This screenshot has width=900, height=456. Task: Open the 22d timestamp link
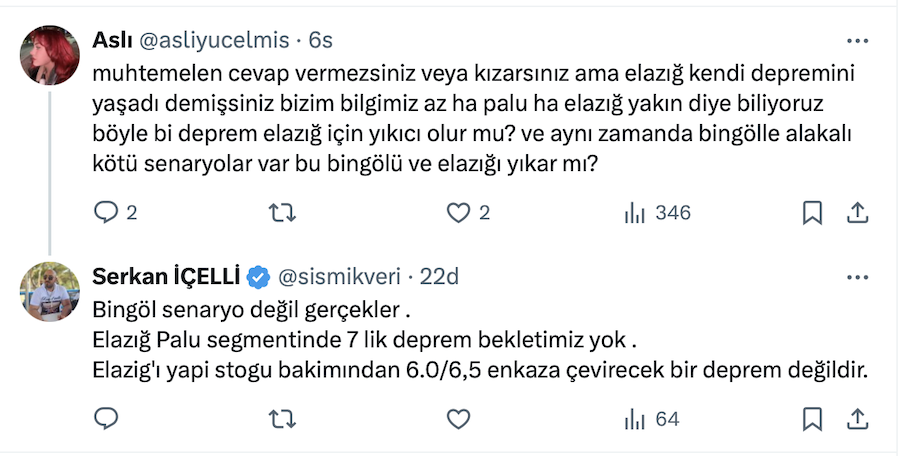[440, 275]
